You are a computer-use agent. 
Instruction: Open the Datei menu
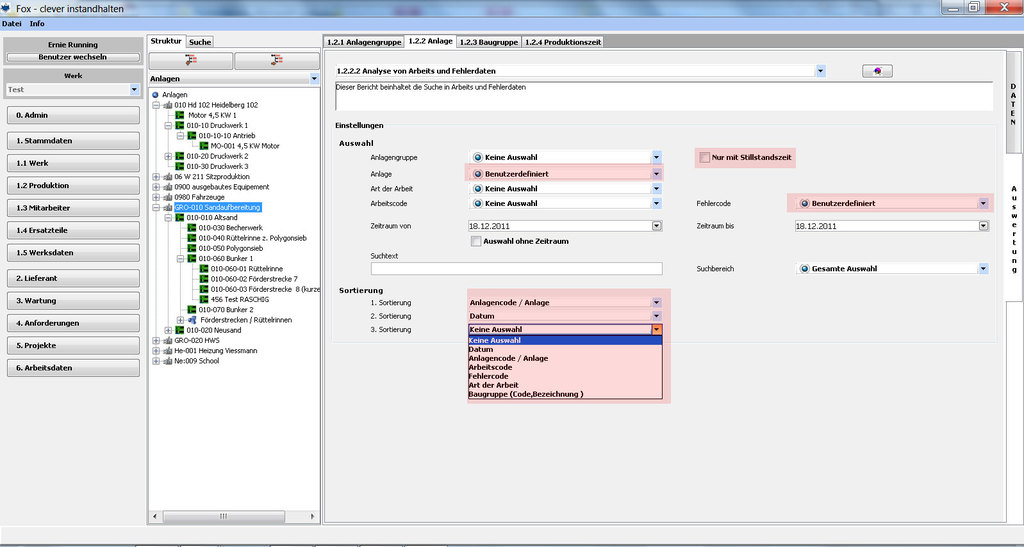point(12,23)
